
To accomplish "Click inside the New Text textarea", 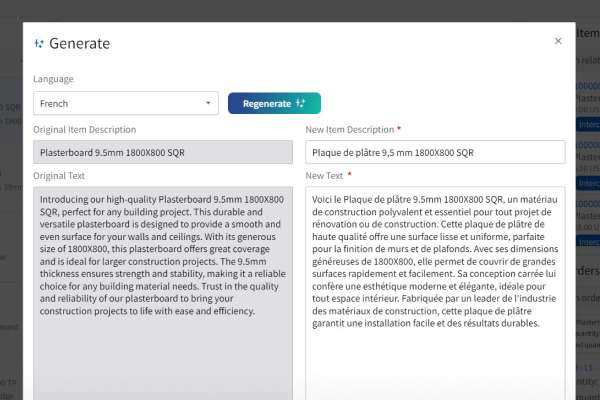I will click(435, 293).
